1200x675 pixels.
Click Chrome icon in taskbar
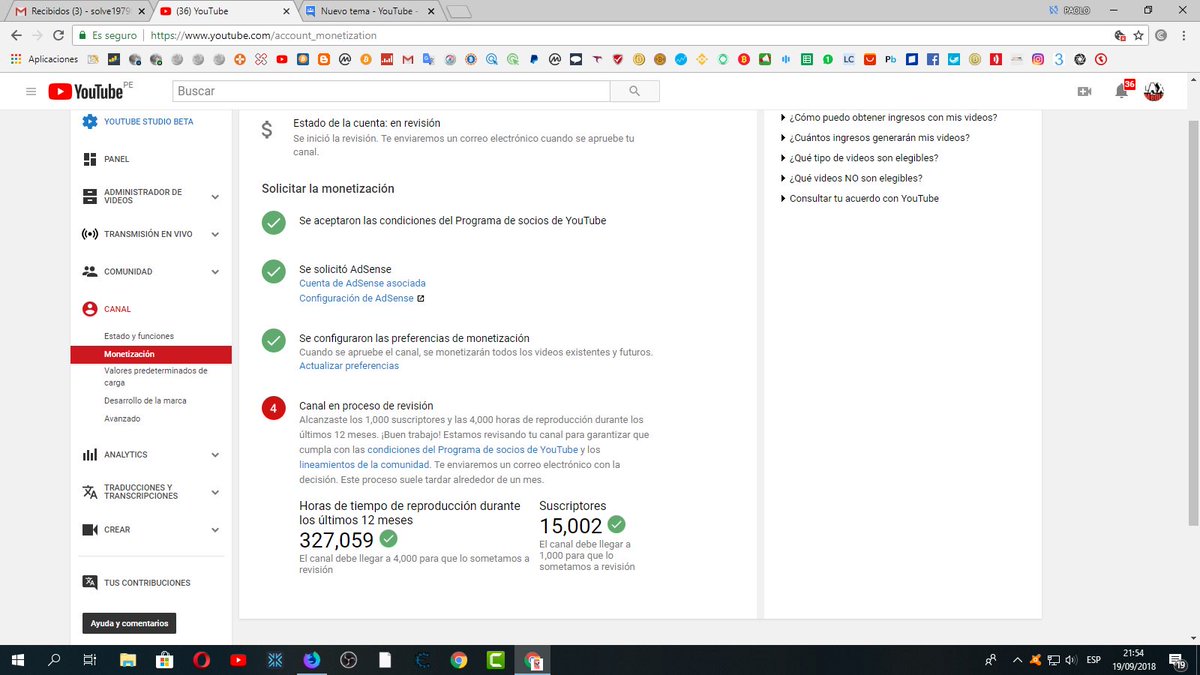click(458, 659)
